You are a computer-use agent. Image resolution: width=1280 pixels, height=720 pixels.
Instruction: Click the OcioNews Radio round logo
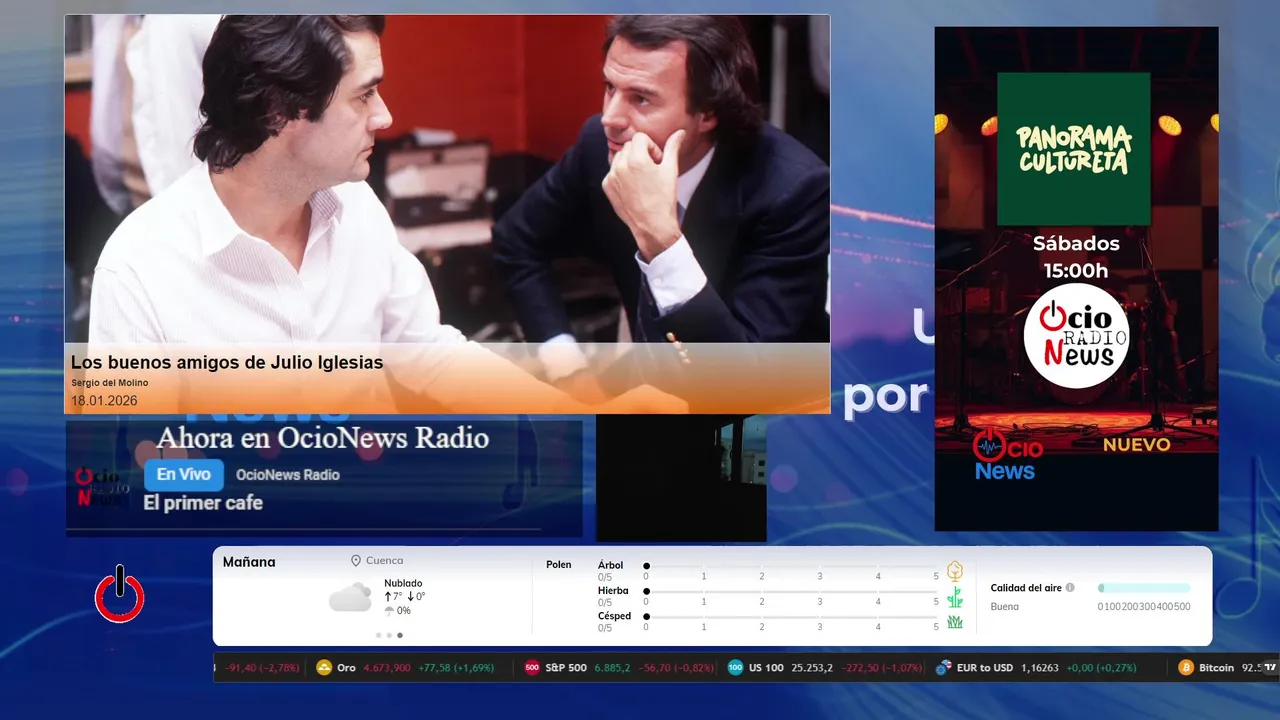click(1076, 336)
